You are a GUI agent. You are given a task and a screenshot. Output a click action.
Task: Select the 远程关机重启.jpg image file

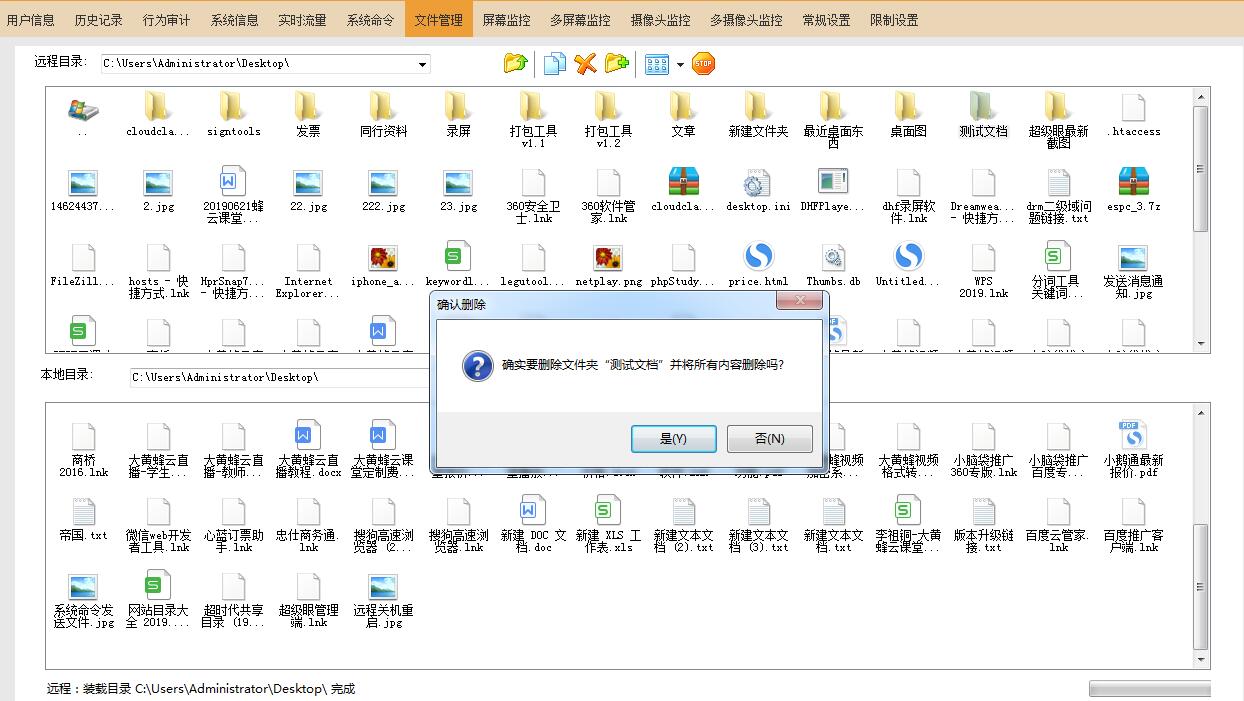[383, 600]
